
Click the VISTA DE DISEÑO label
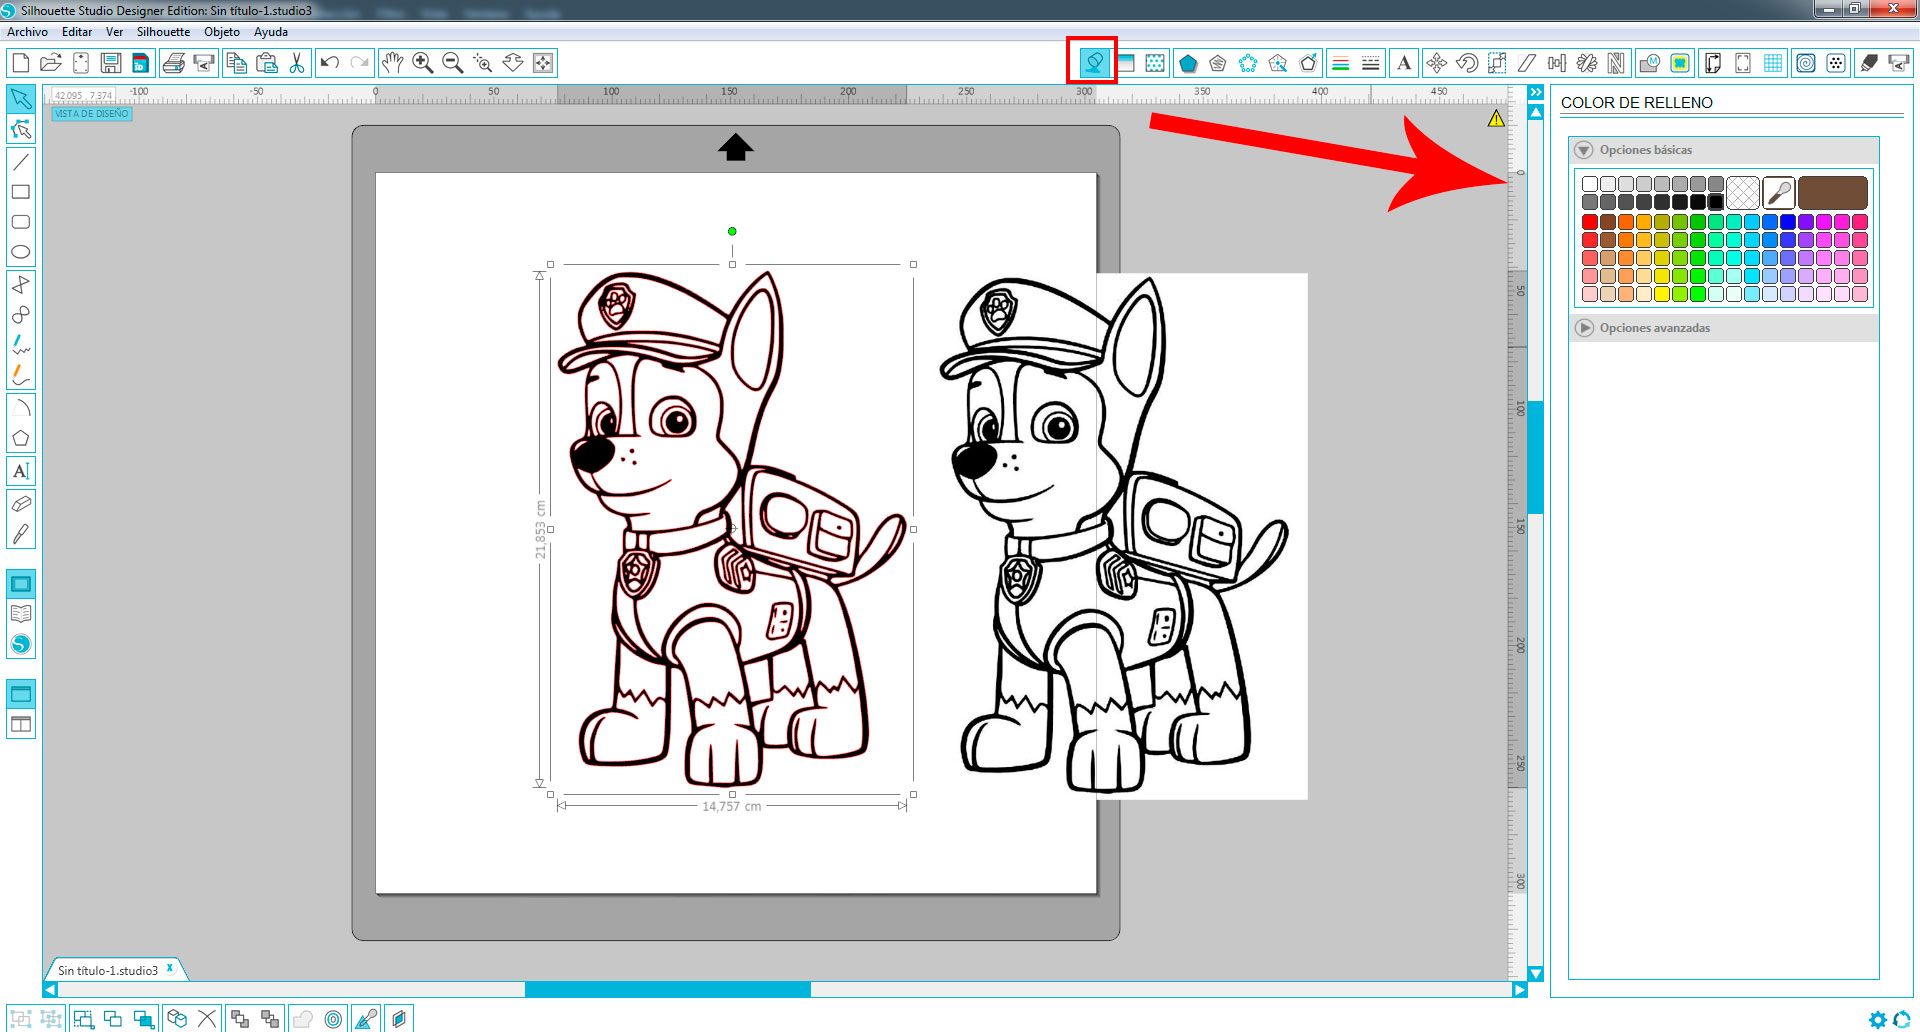92,114
